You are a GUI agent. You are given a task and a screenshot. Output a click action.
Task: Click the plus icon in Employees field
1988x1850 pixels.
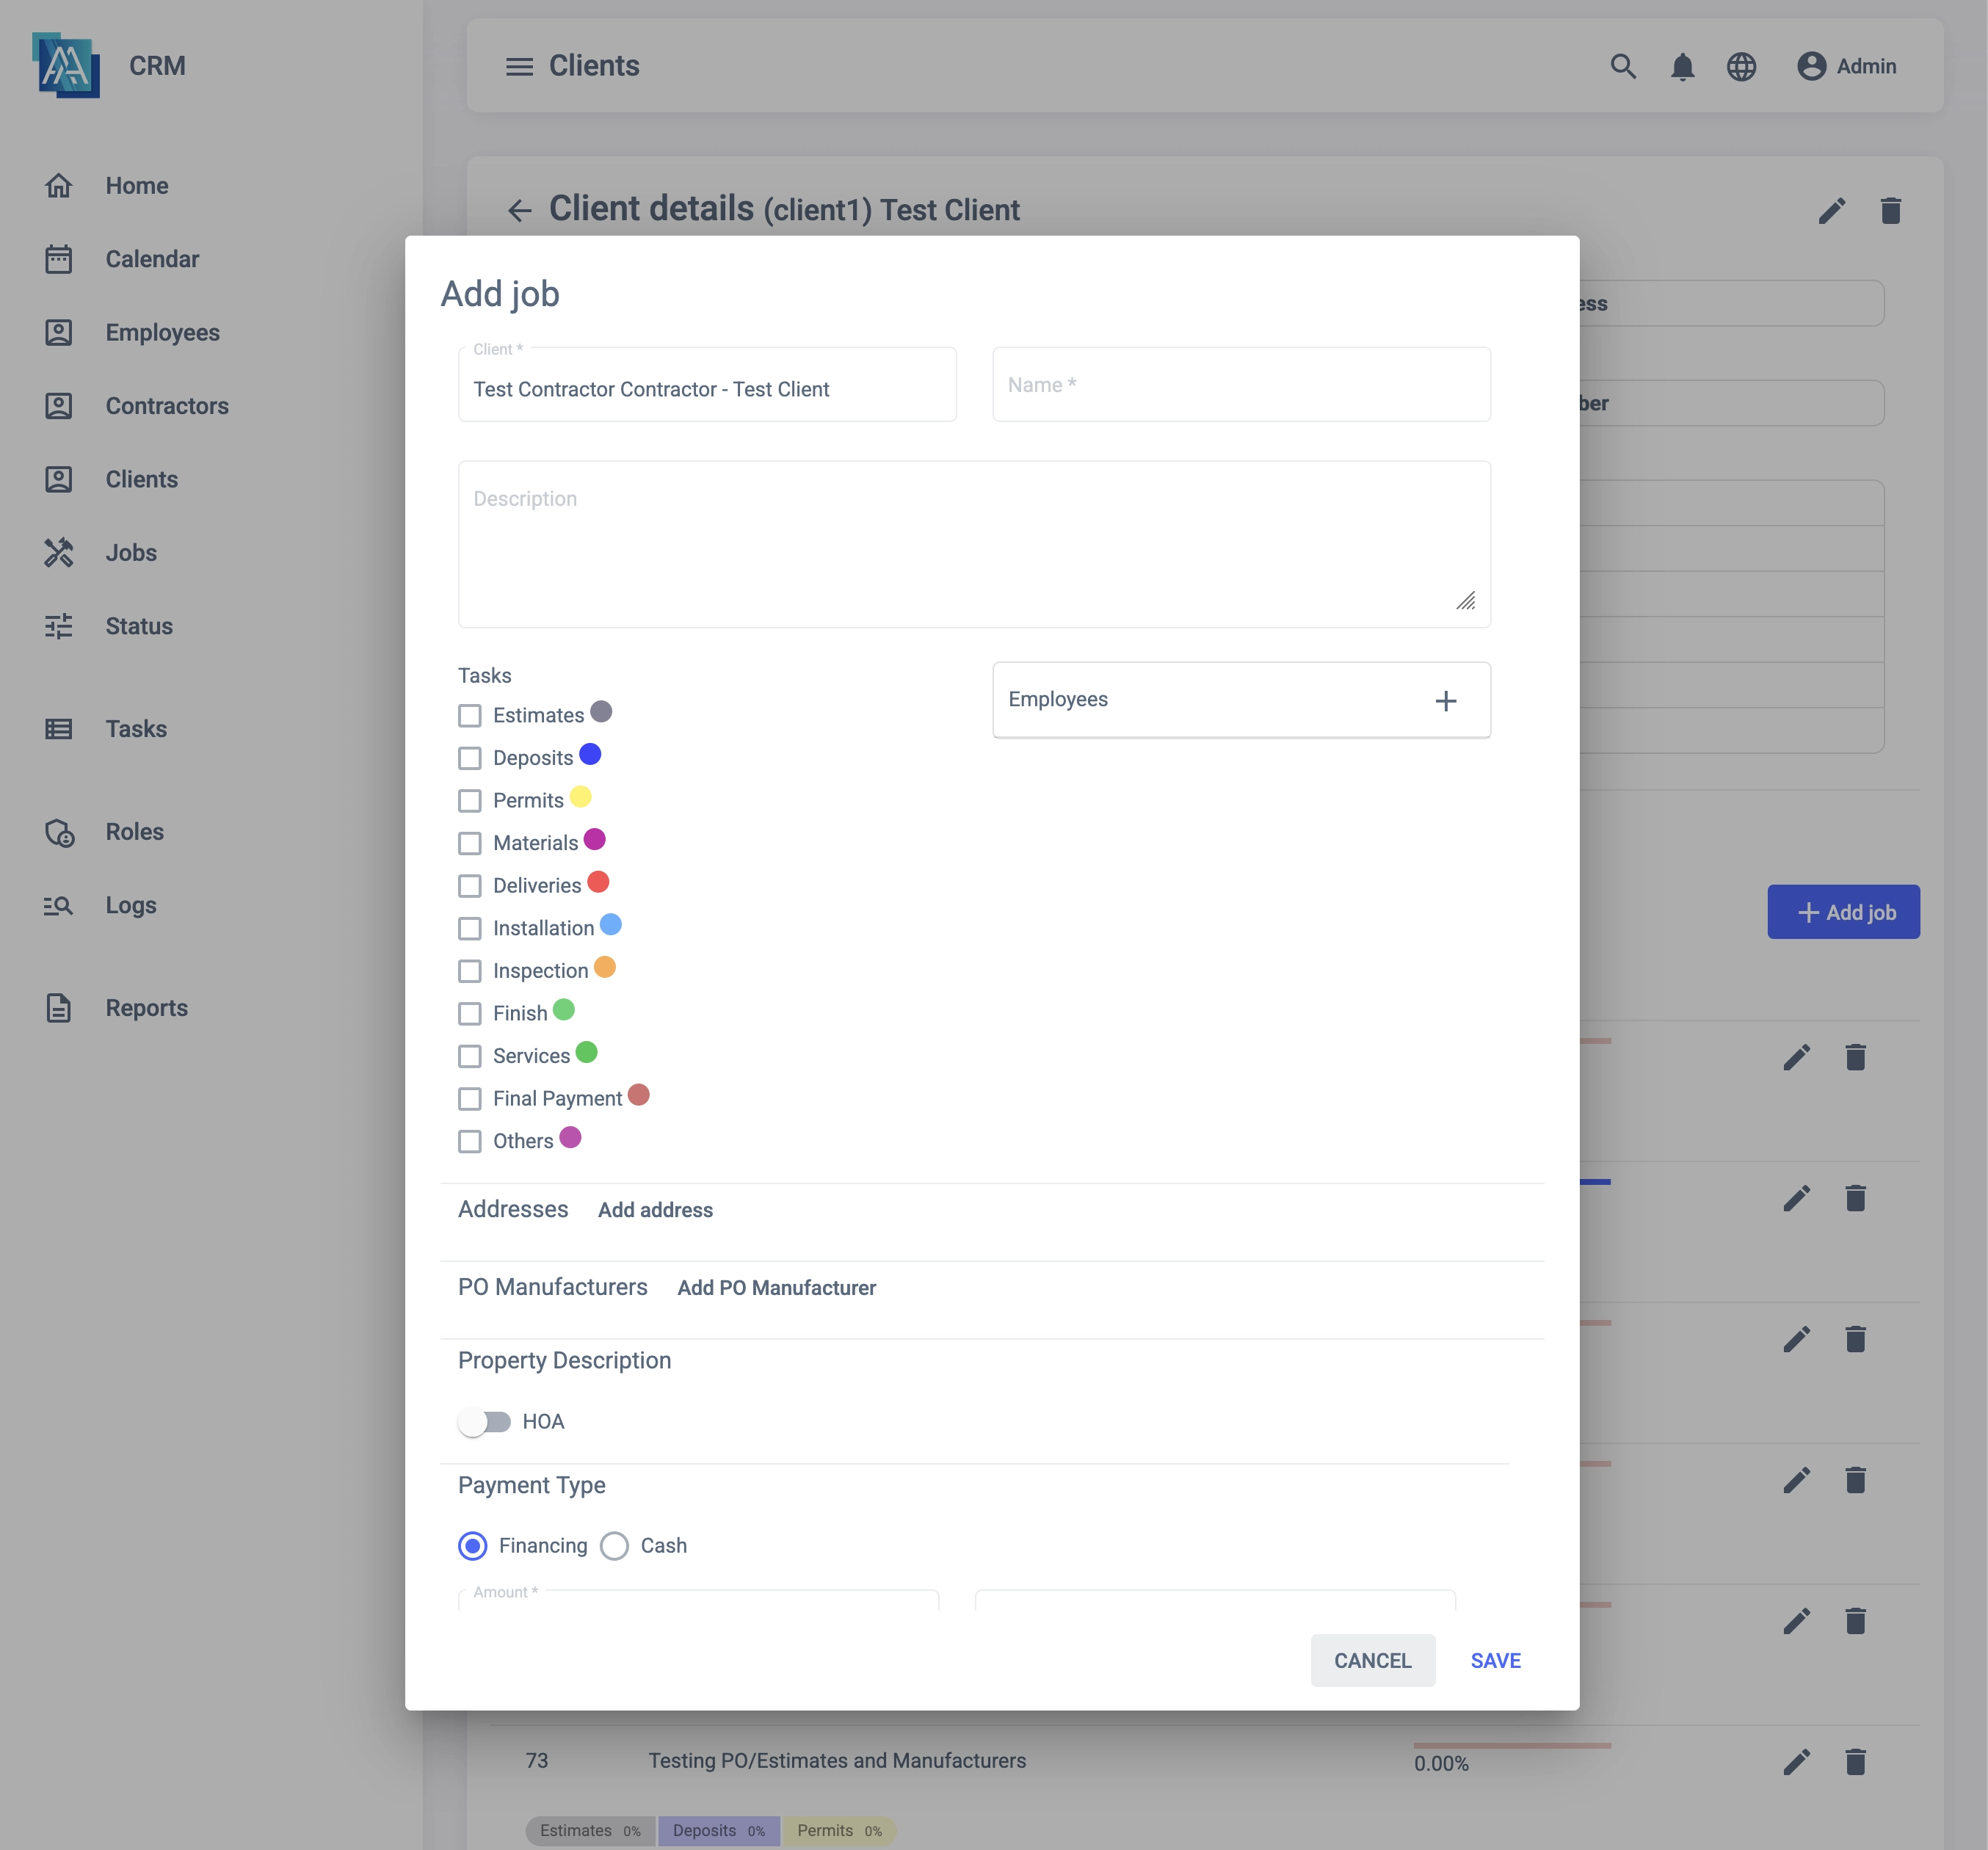point(1445,700)
